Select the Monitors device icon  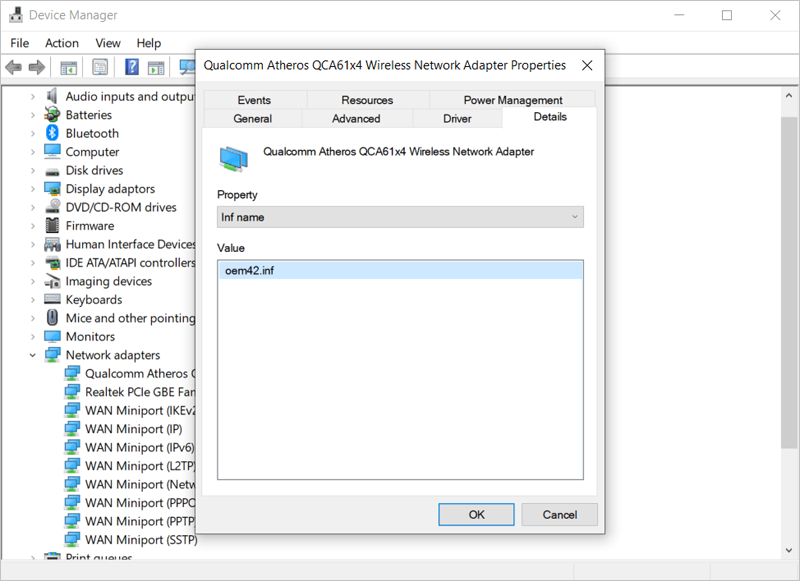pyautogui.click(x=51, y=336)
